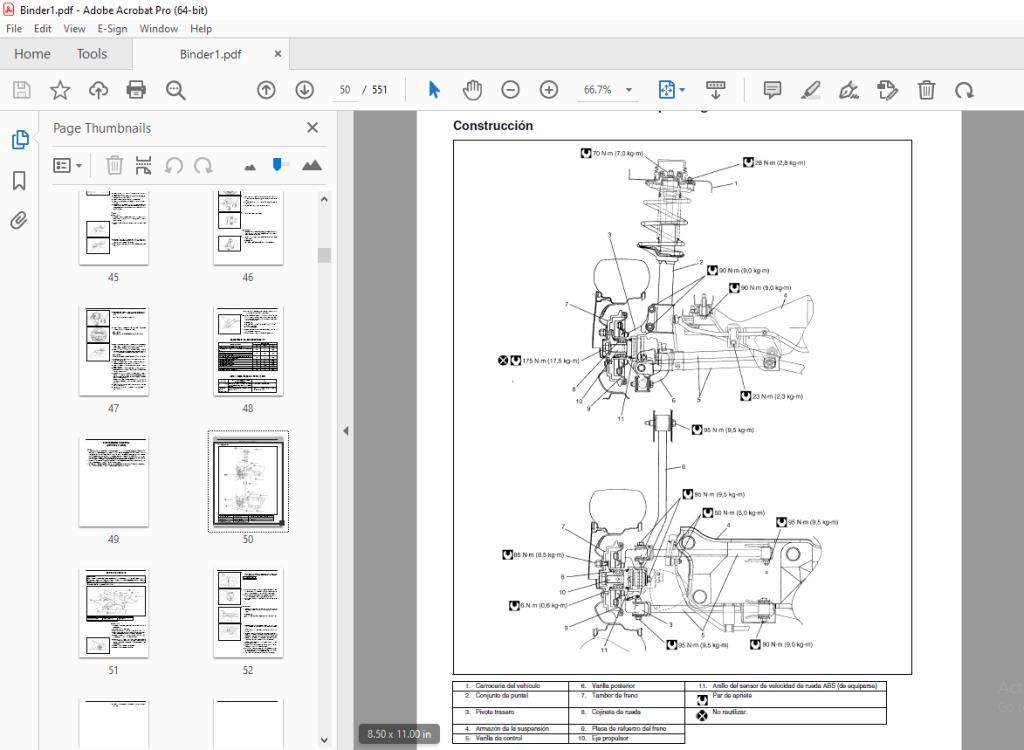
Task: Reduce thumbnail size with the small mountain icon
Action: coord(249,167)
